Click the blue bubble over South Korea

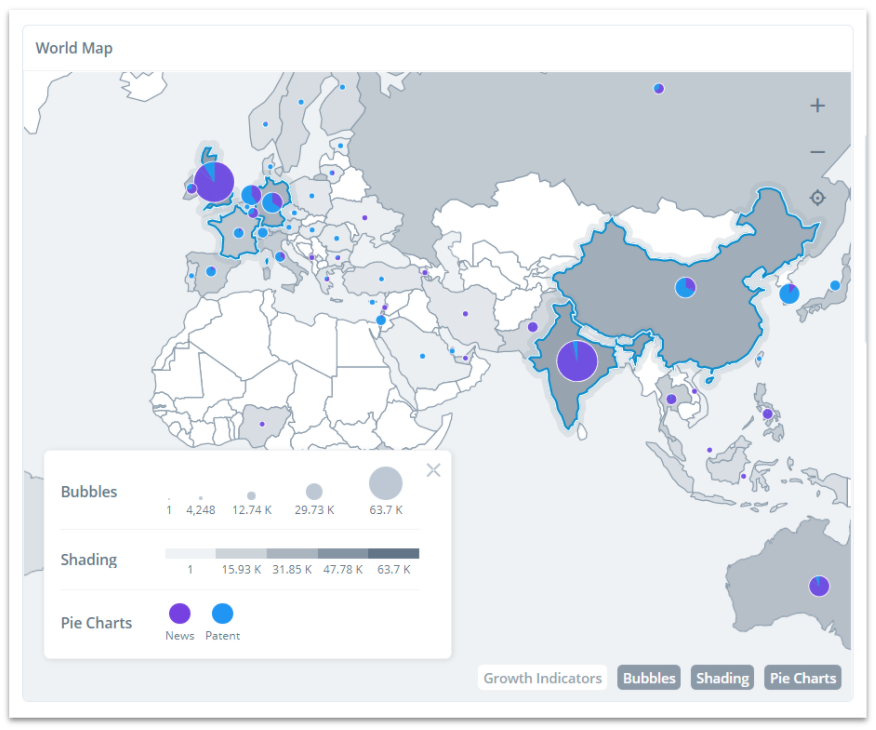[789, 294]
